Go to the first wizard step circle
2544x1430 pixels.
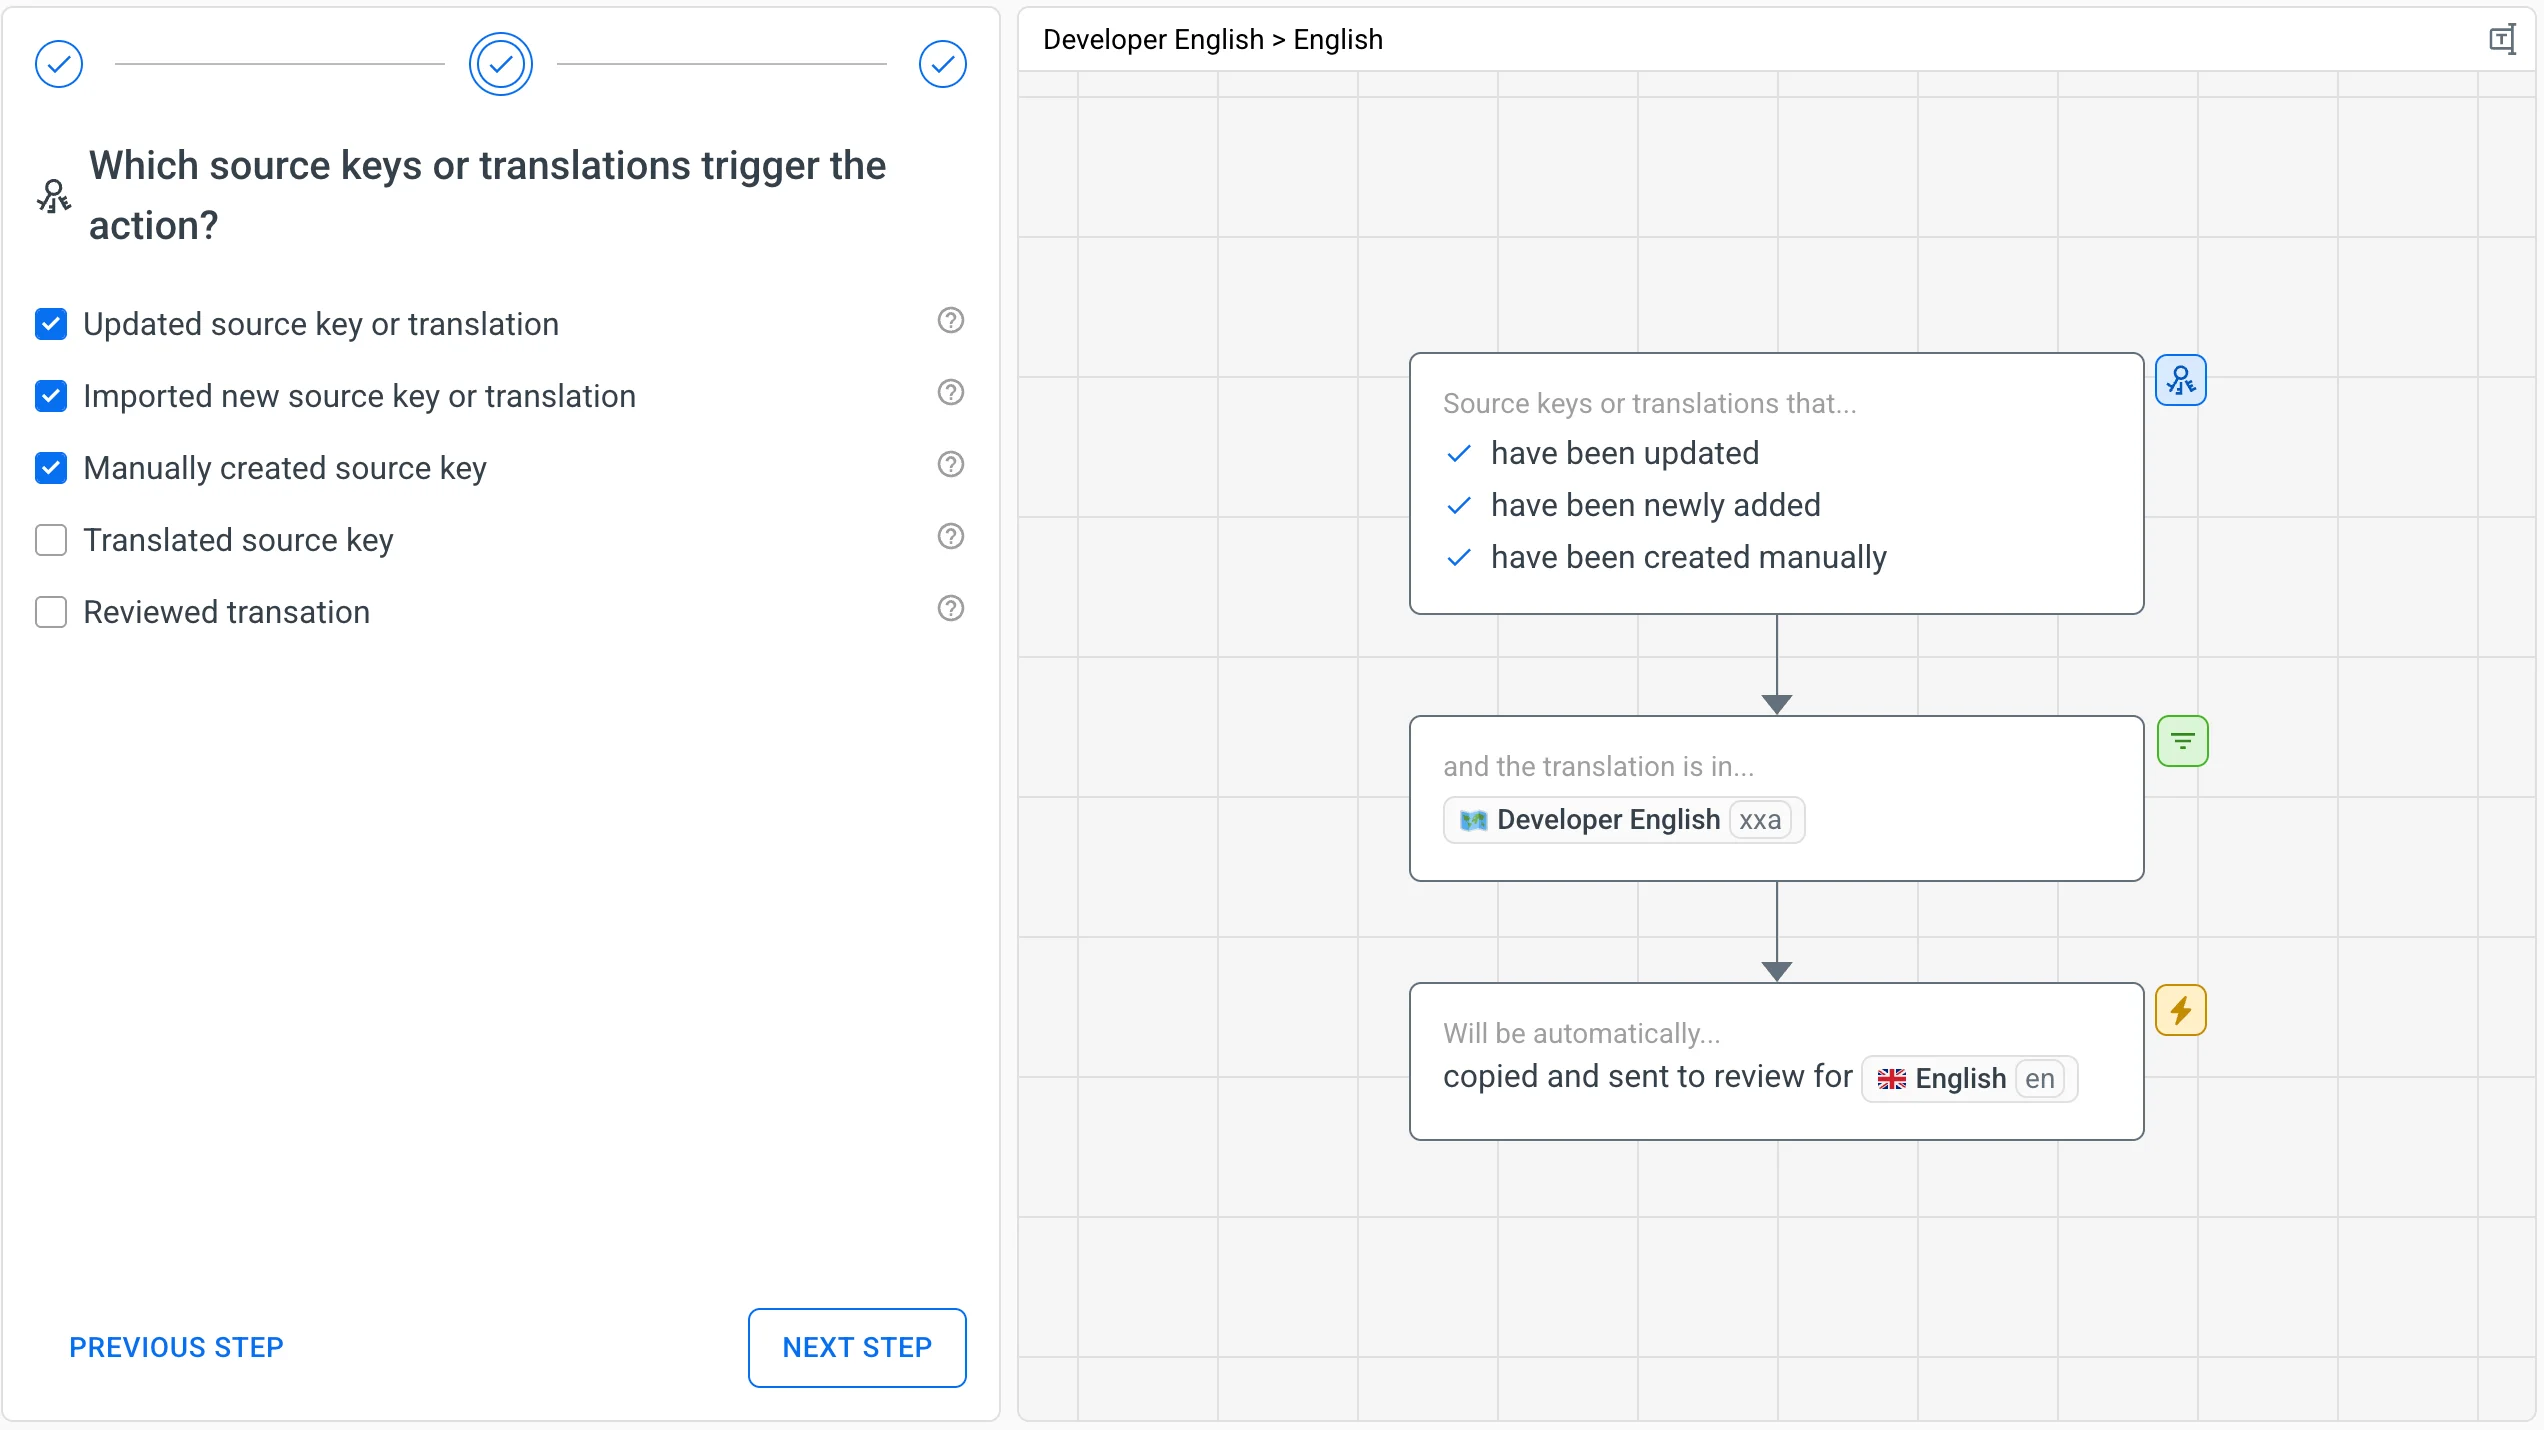click(59, 64)
